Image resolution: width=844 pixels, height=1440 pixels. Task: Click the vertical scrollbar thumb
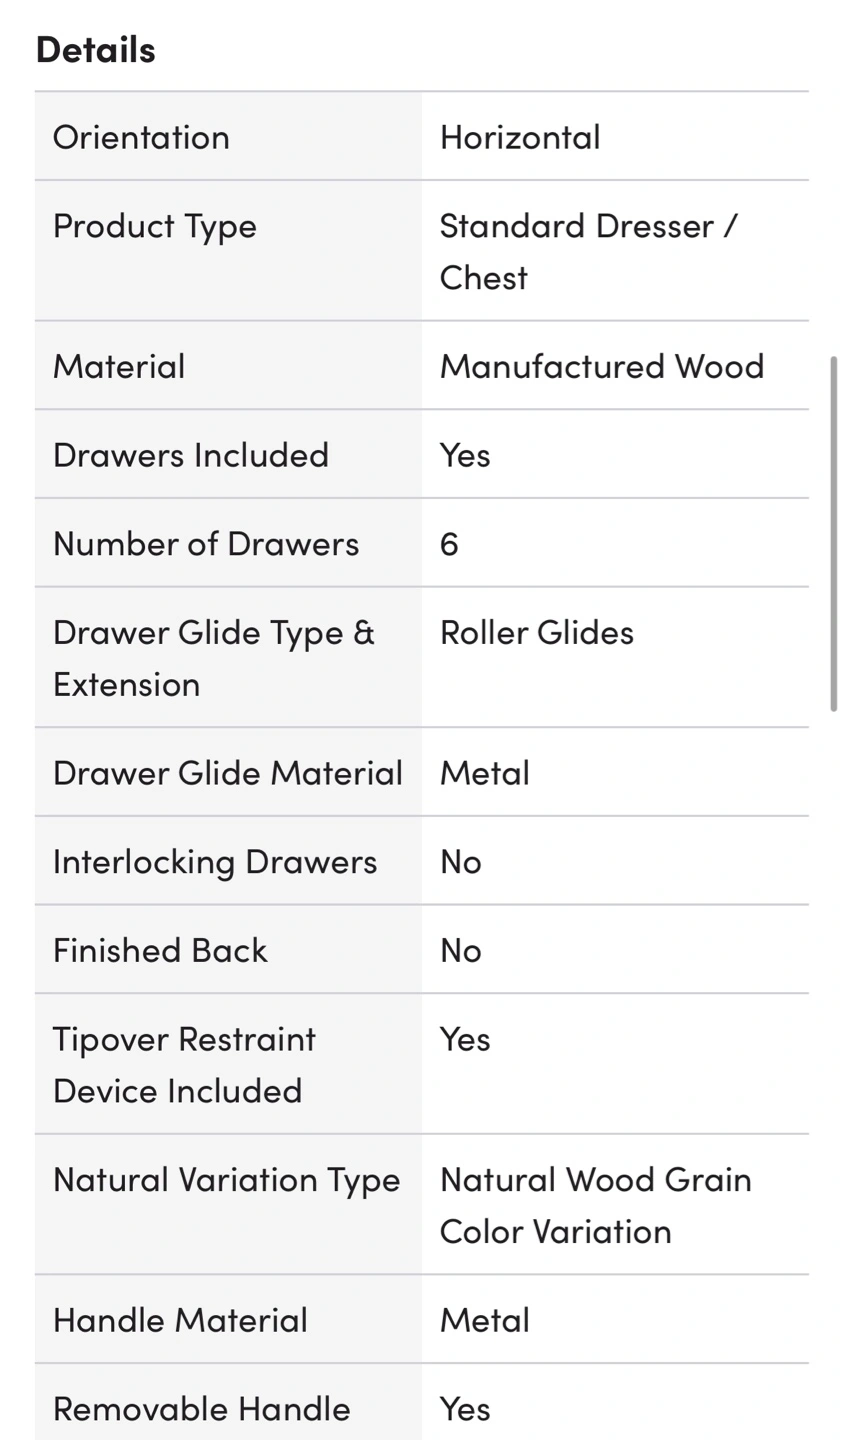[x=834, y=534]
